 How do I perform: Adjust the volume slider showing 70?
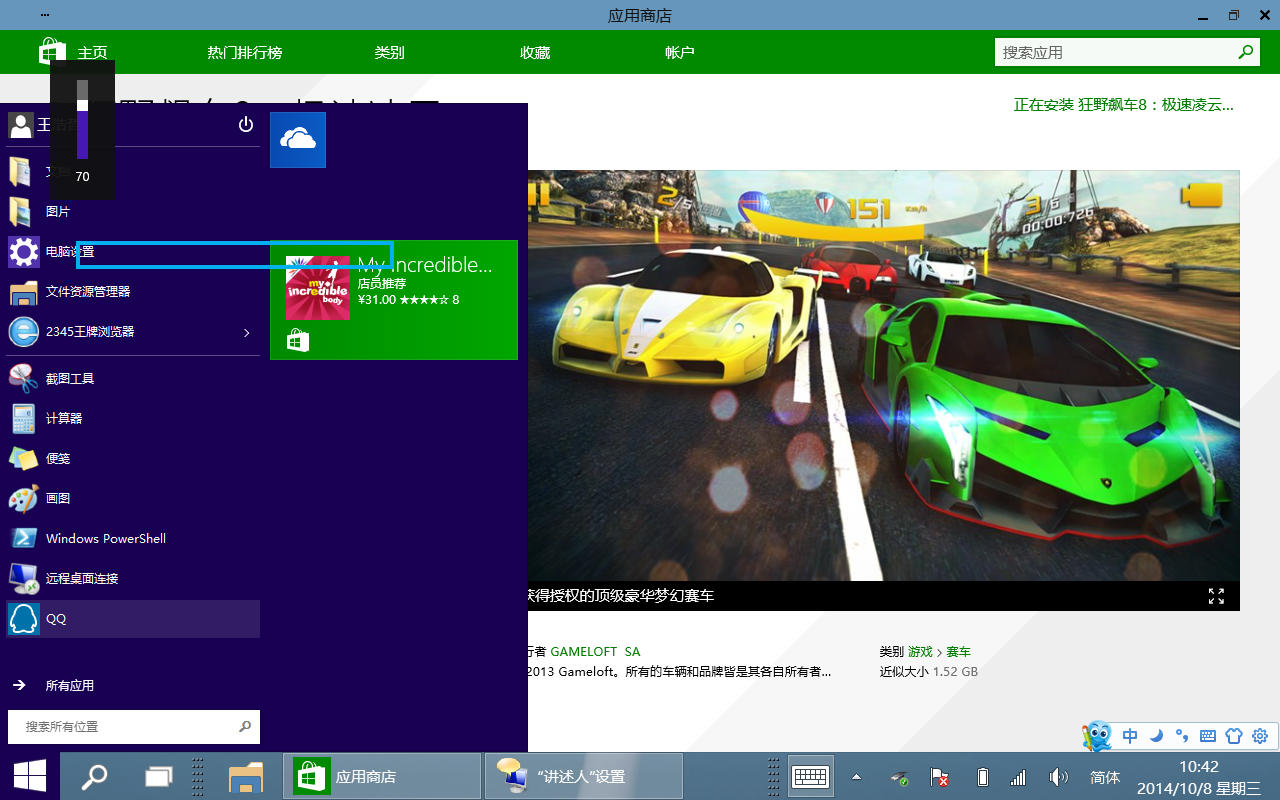(83, 118)
